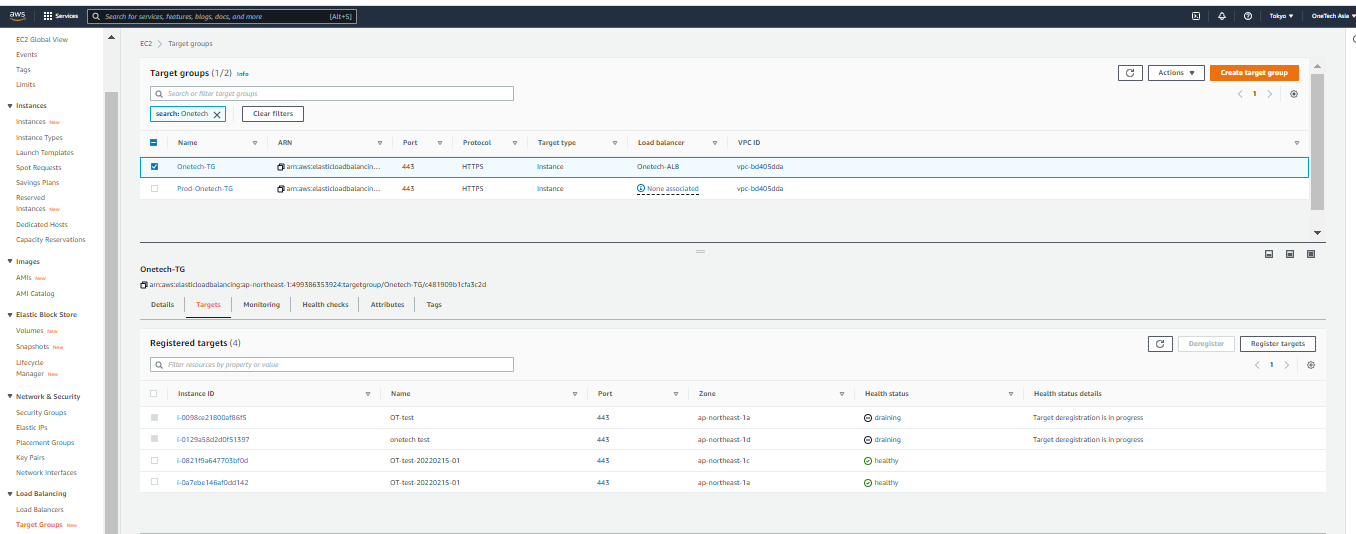Refresh the Target groups list
This screenshot has width=1356, height=534.
(1130, 73)
